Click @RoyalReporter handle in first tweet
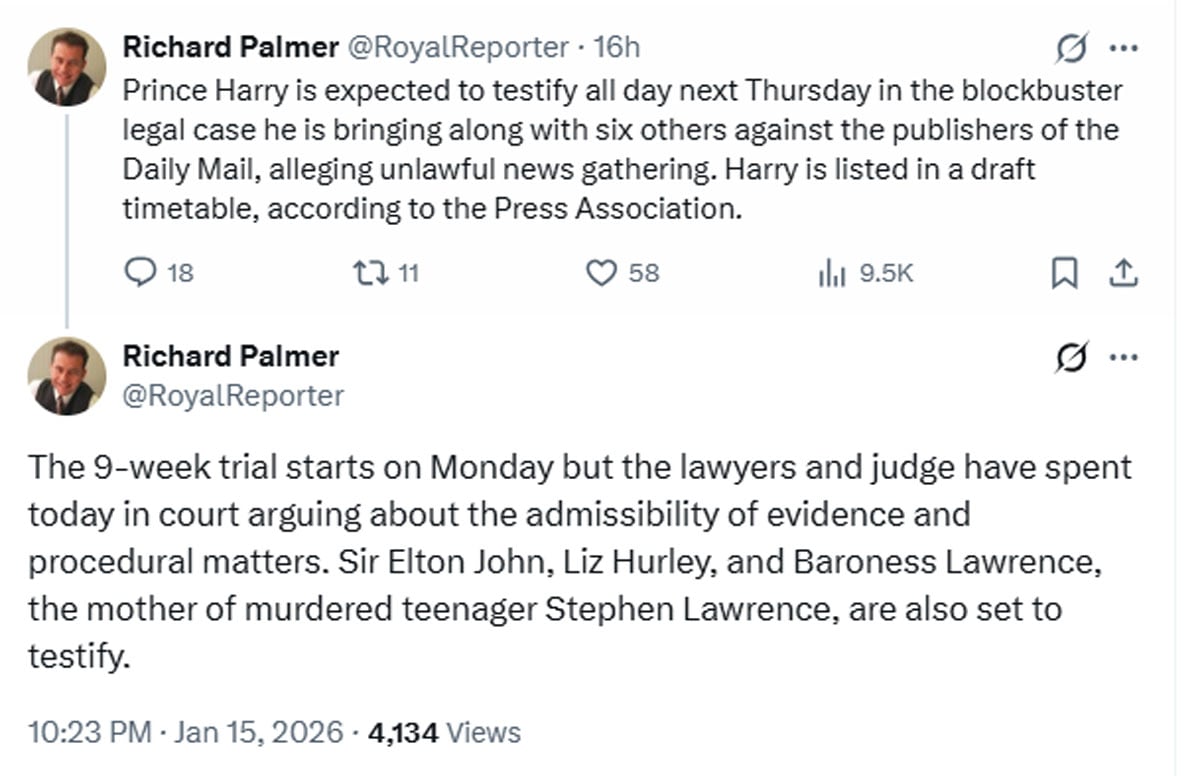The height and width of the screenshot is (776, 1200). pos(456,46)
